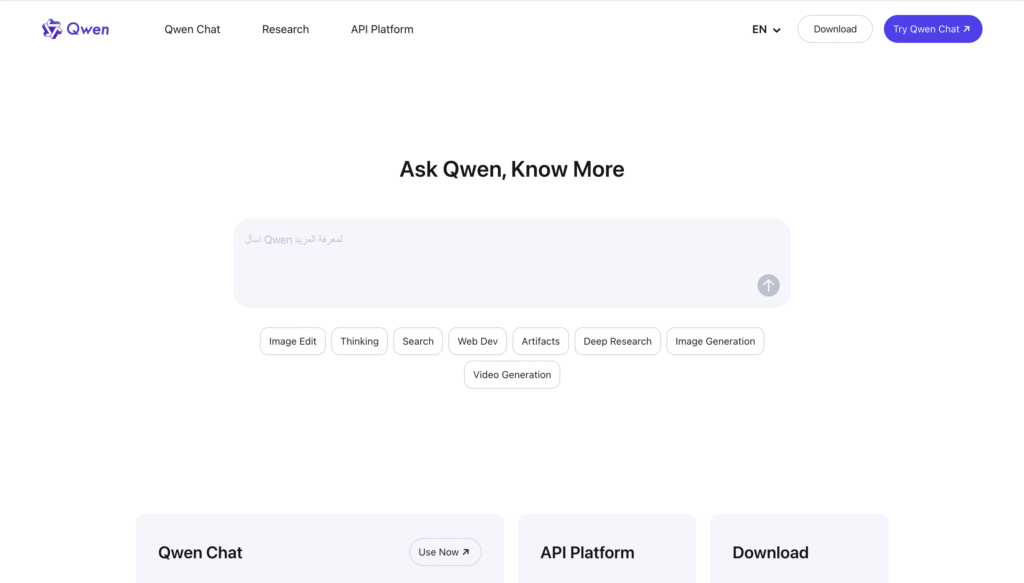Toggle the Search chip
Screen dimensions: 1024x583
tap(418, 341)
